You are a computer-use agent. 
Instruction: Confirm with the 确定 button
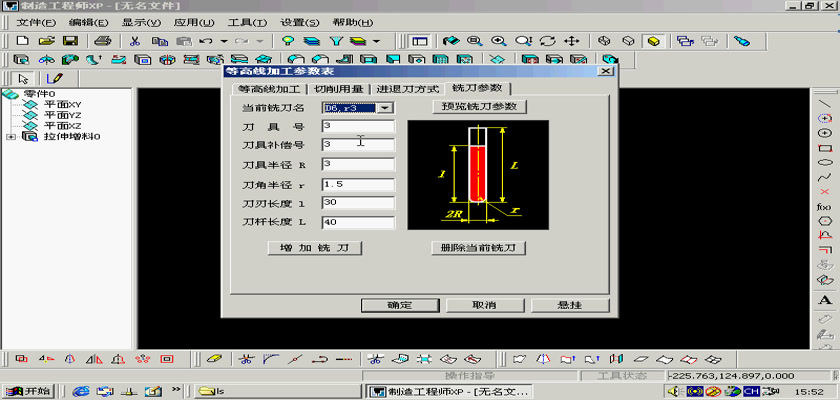(x=400, y=305)
